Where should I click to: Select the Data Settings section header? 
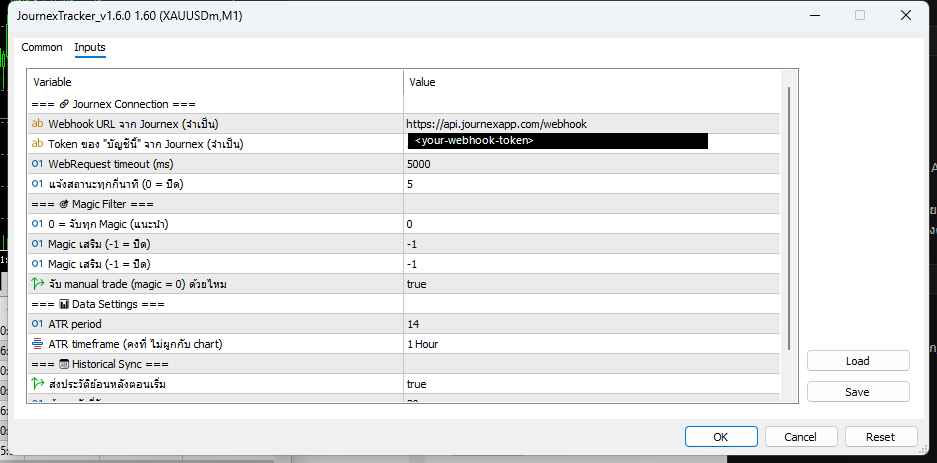[99, 304]
